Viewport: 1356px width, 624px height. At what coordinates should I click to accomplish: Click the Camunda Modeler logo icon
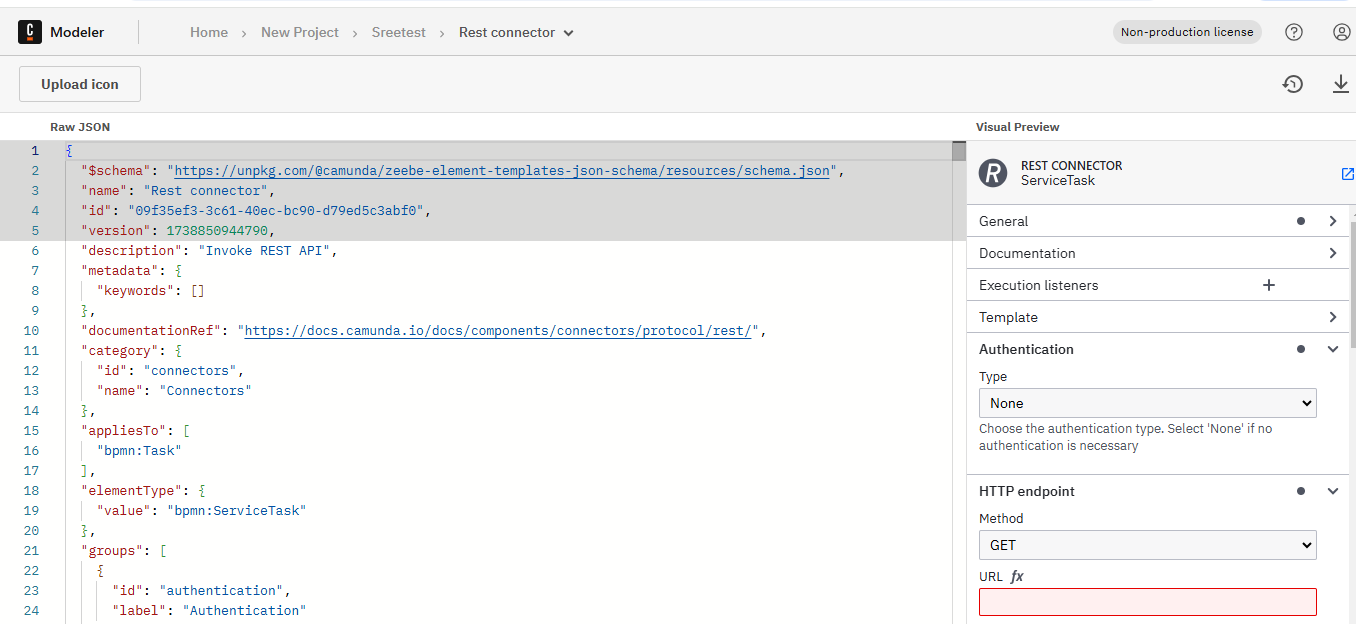point(30,32)
